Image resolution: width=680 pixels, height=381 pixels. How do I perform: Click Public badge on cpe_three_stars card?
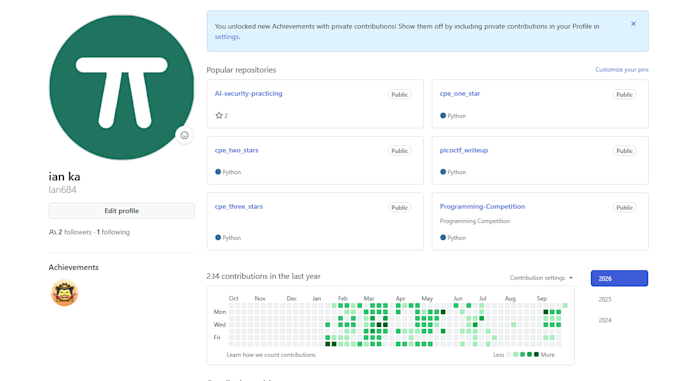(x=399, y=208)
